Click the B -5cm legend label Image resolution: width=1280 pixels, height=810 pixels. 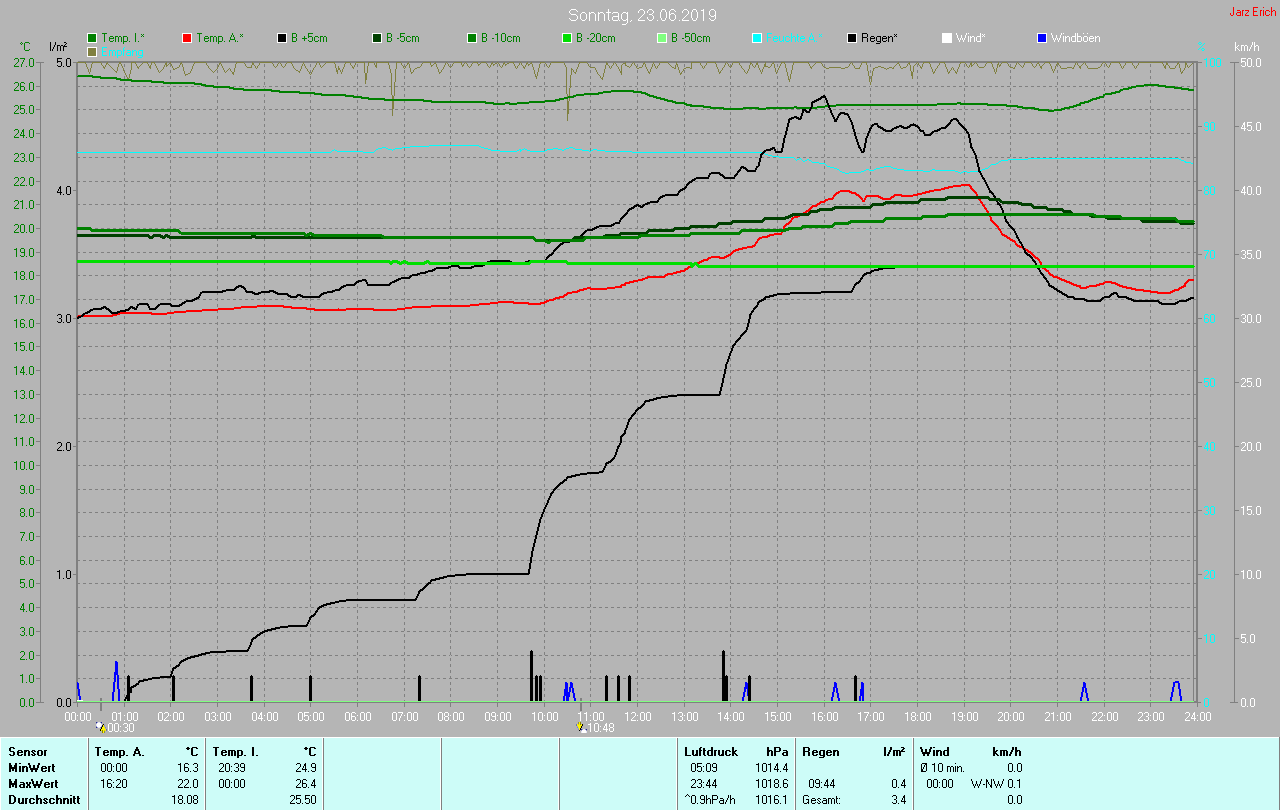point(403,38)
